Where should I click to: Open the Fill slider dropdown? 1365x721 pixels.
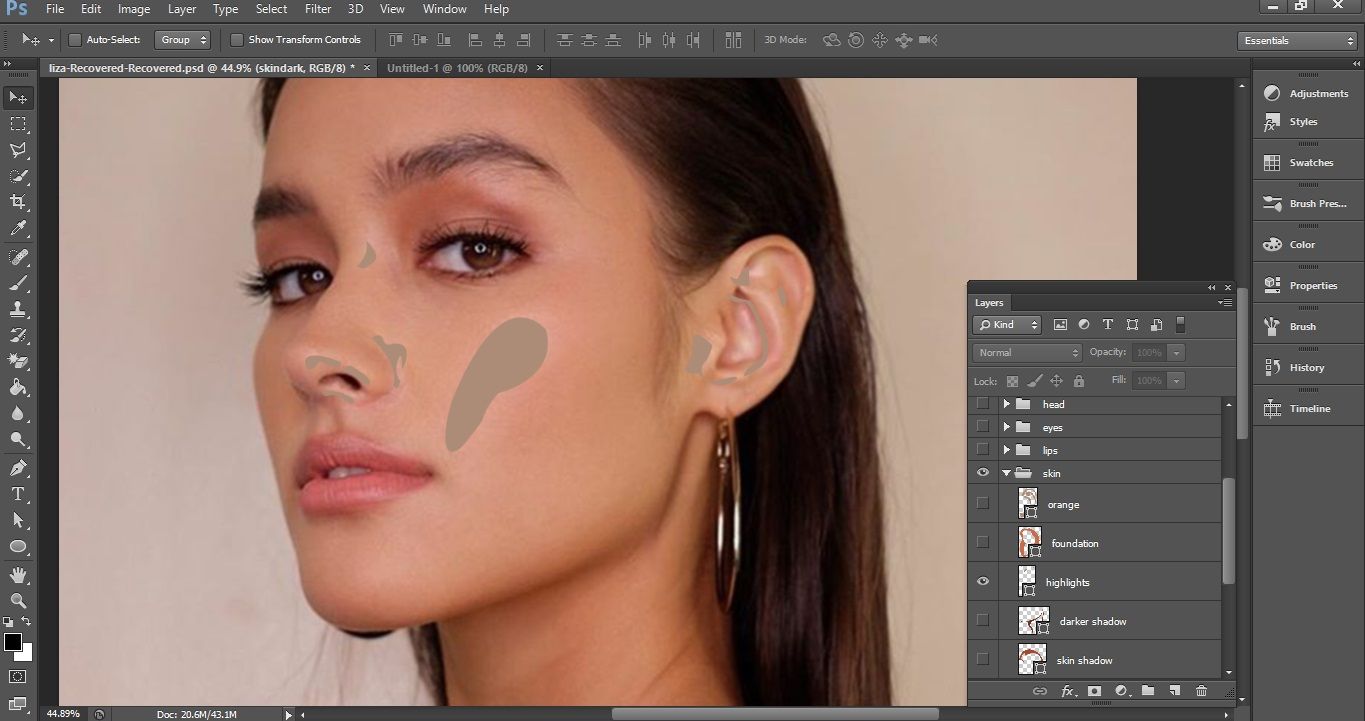click(x=1177, y=381)
